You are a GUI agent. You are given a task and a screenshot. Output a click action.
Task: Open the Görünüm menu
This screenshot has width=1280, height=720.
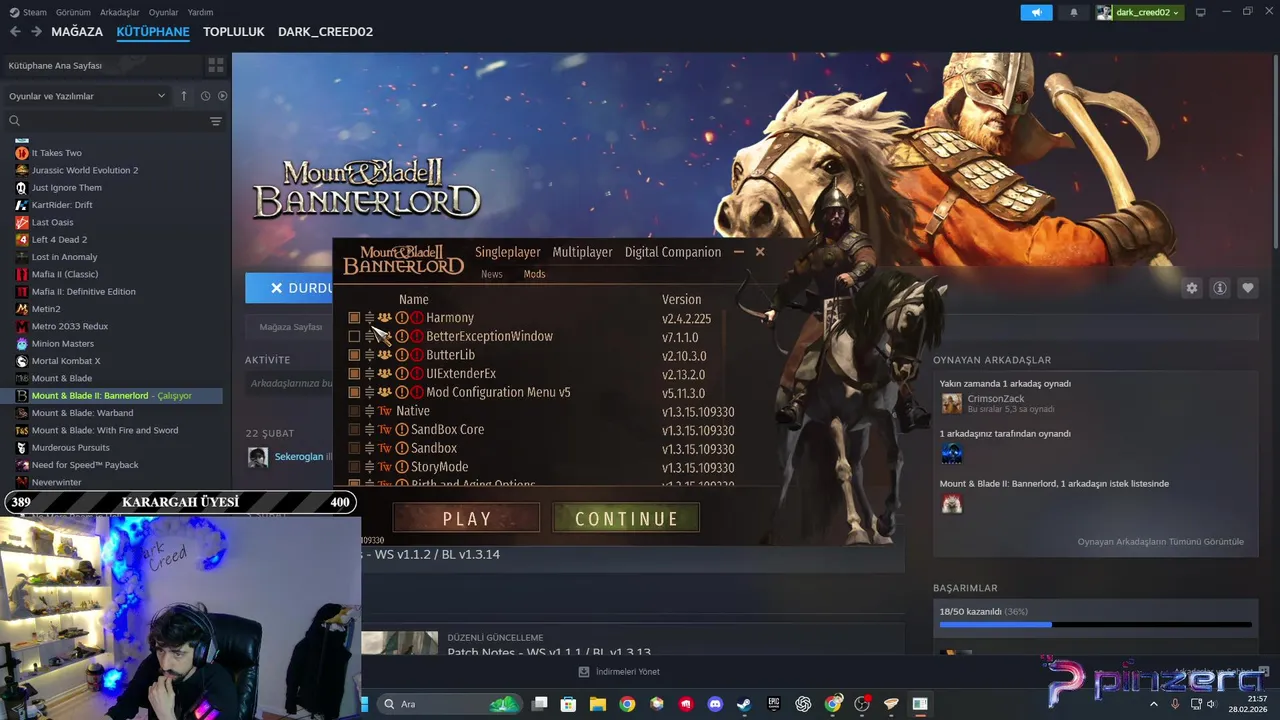(x=73, y=12)
